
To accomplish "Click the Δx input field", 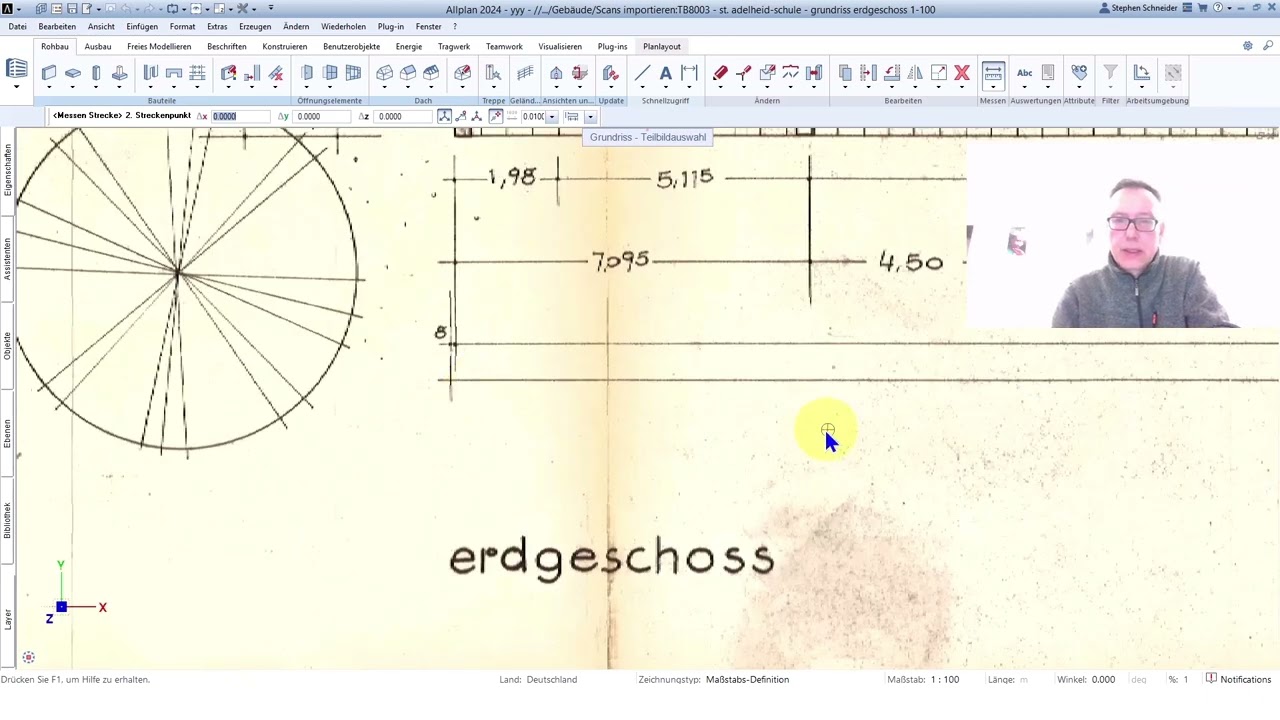I will point(240,116).
